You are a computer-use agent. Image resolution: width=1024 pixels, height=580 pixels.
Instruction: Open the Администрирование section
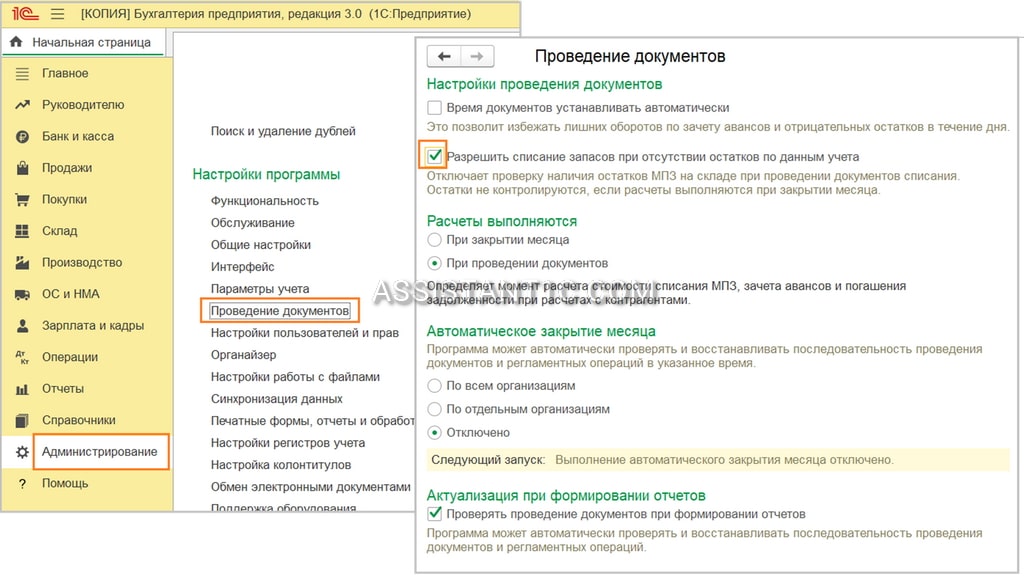100,451
